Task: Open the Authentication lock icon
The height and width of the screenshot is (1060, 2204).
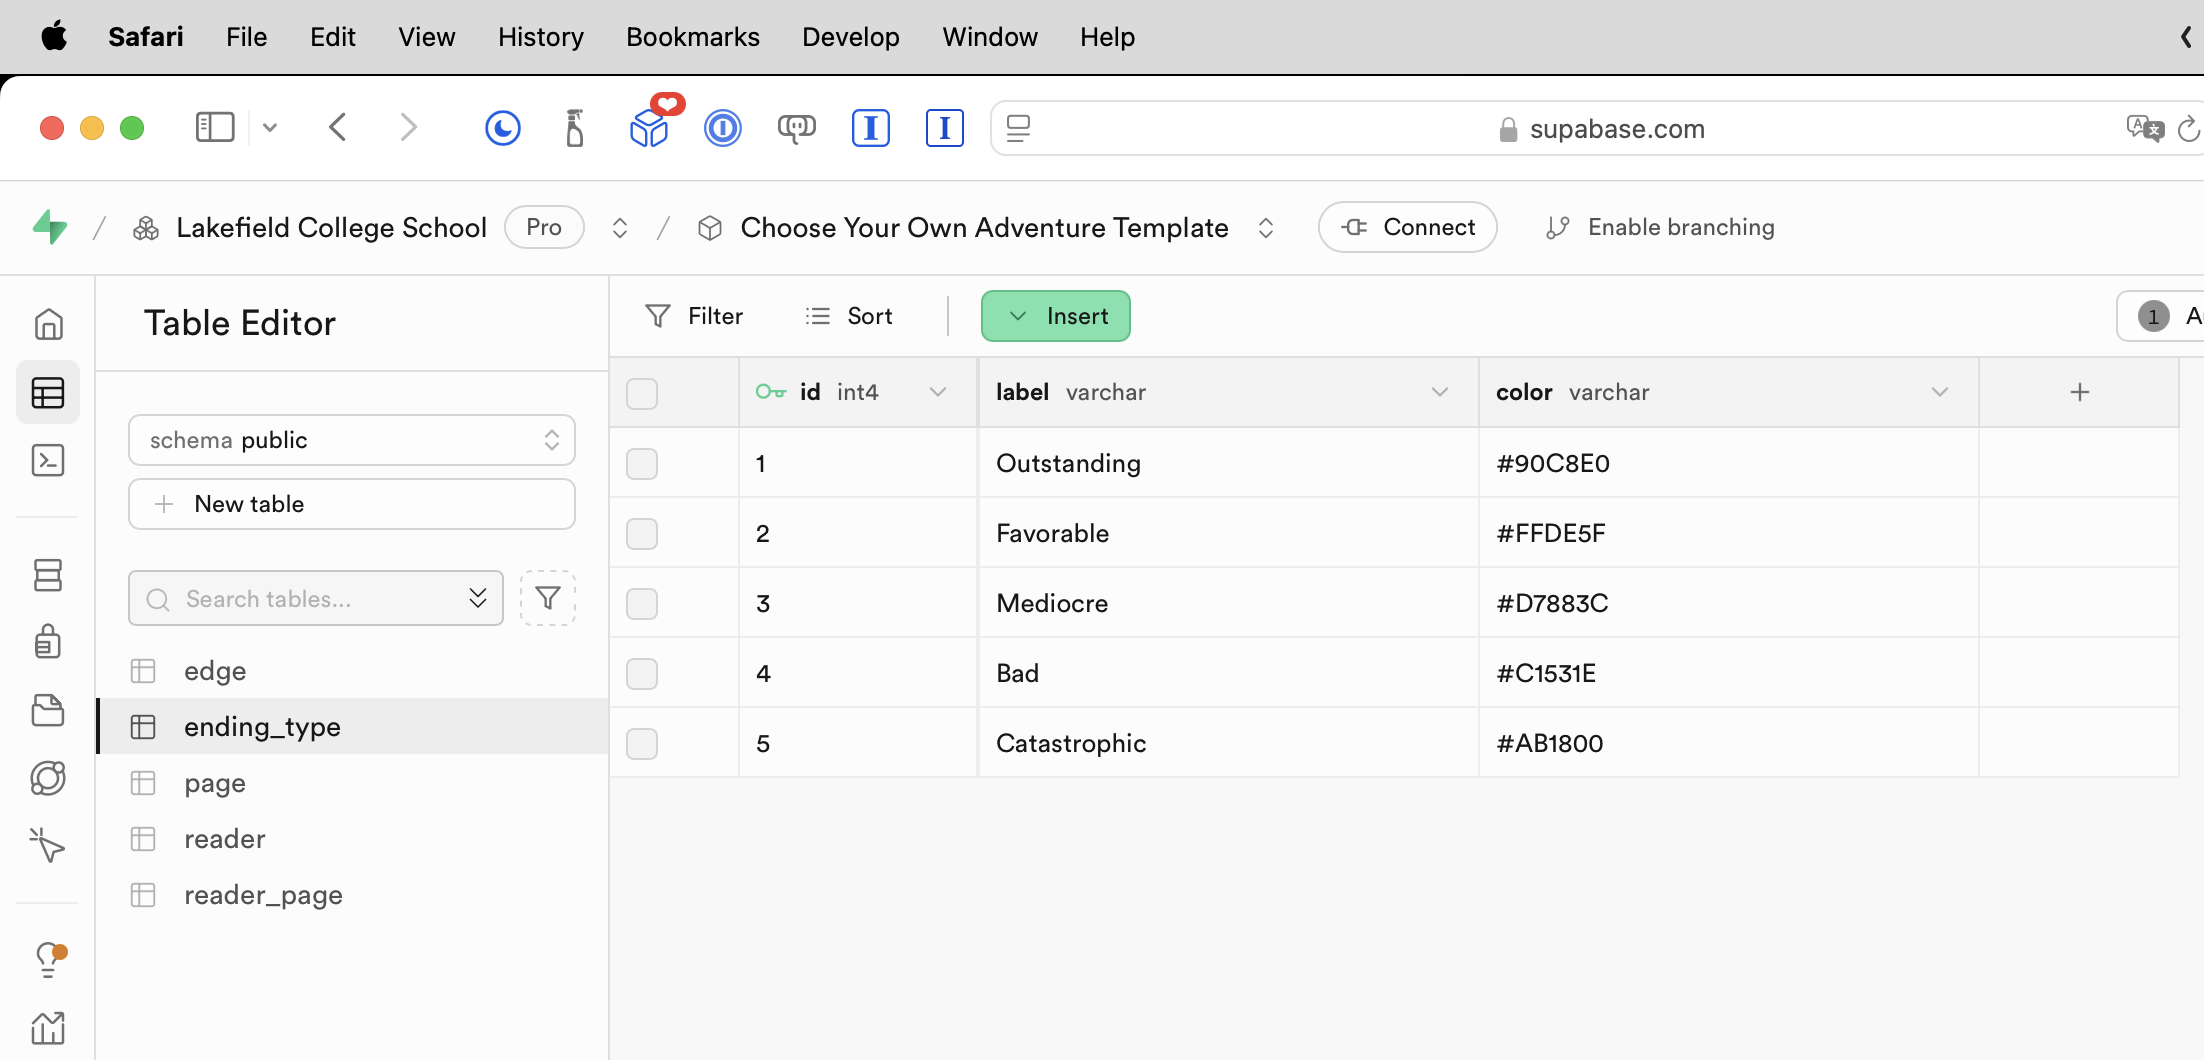Action: [48, 641]
